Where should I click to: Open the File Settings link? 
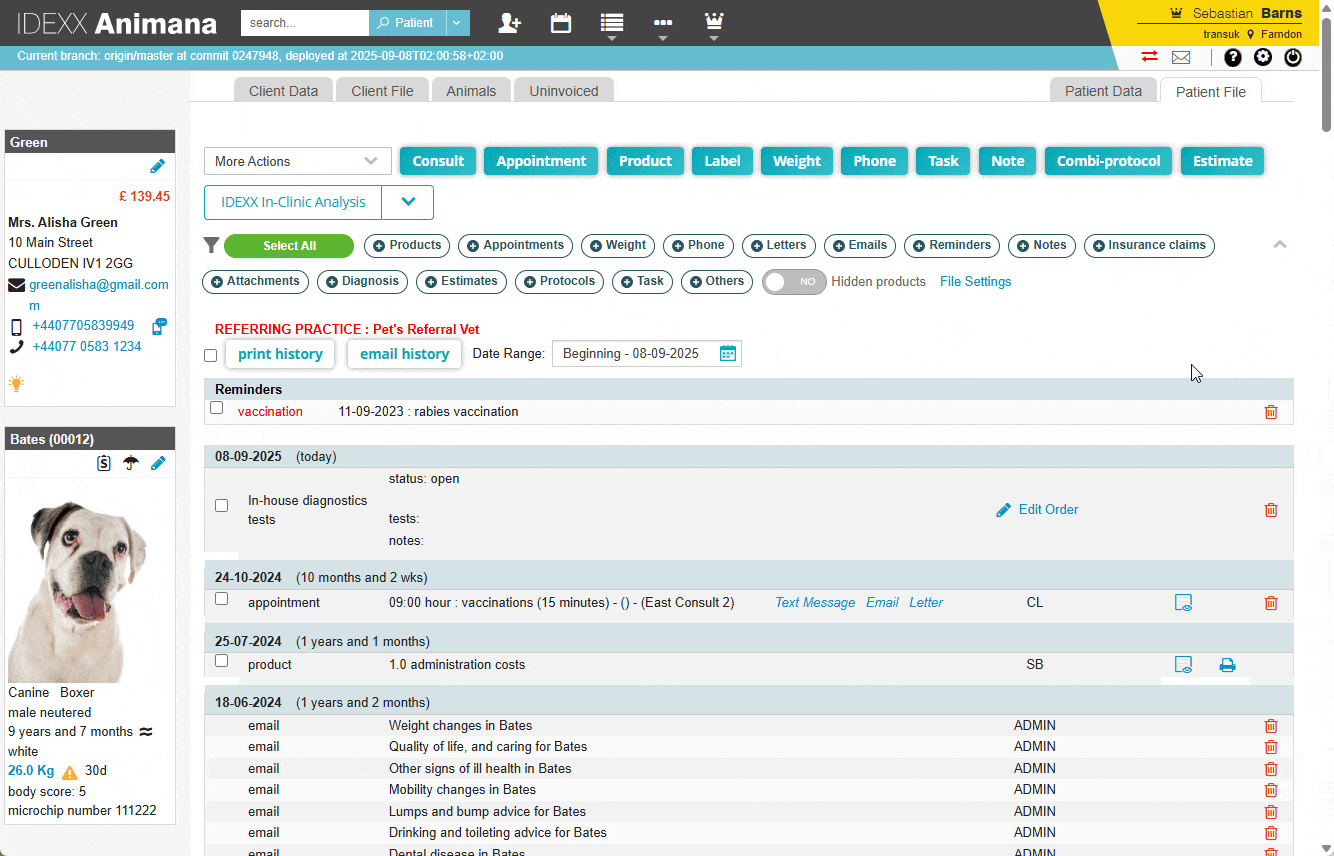point(975,282)
